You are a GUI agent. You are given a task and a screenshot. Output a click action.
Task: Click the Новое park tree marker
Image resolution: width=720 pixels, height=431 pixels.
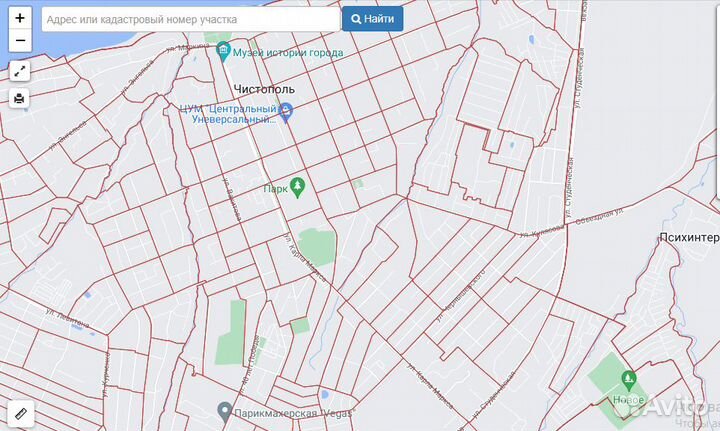tap(628, 380)
